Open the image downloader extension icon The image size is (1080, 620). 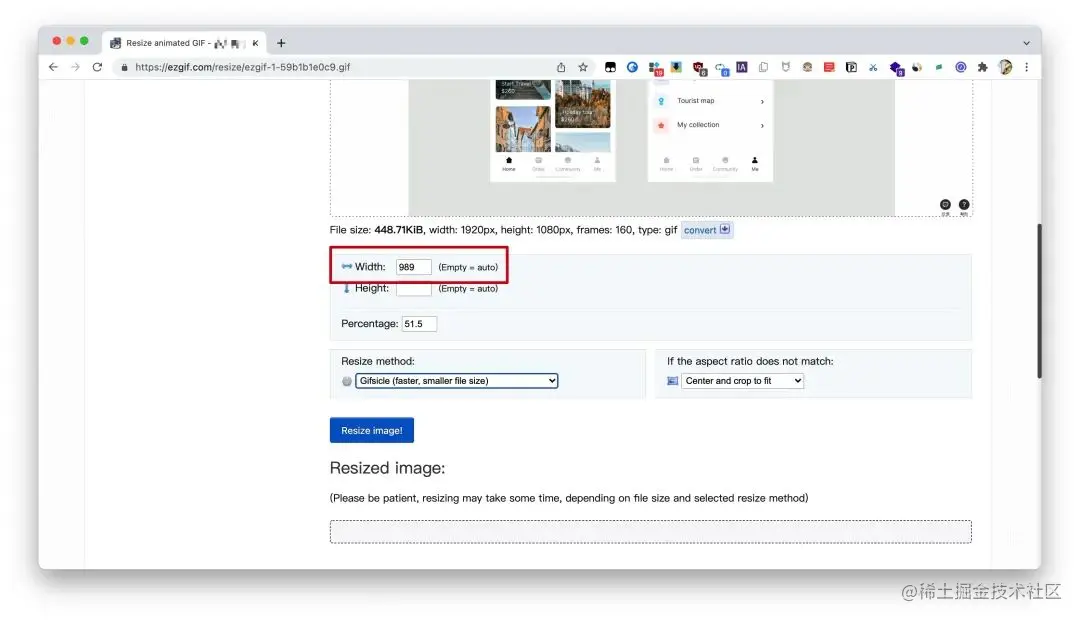coord(676,67)
